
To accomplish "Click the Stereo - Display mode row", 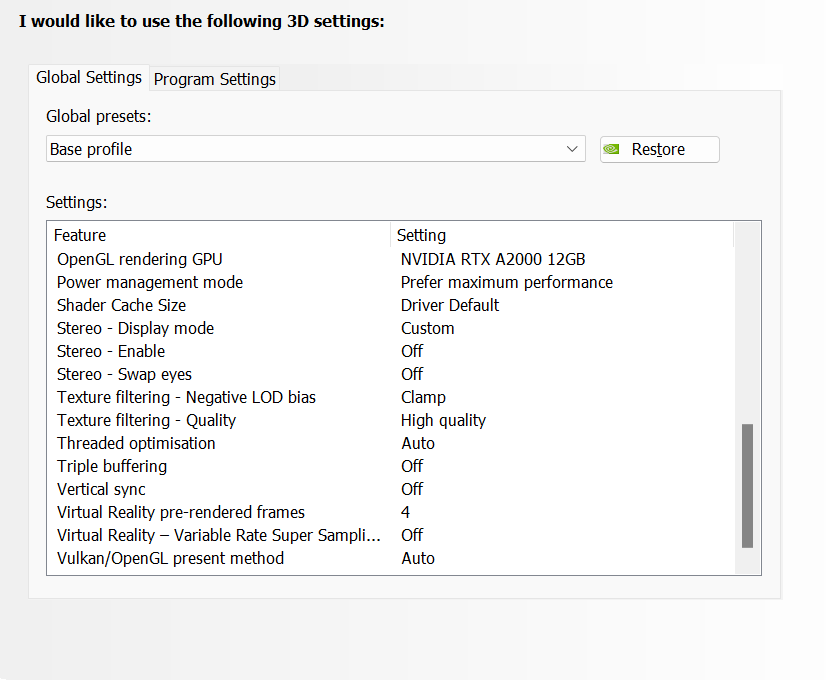I will tap(135, 328).
